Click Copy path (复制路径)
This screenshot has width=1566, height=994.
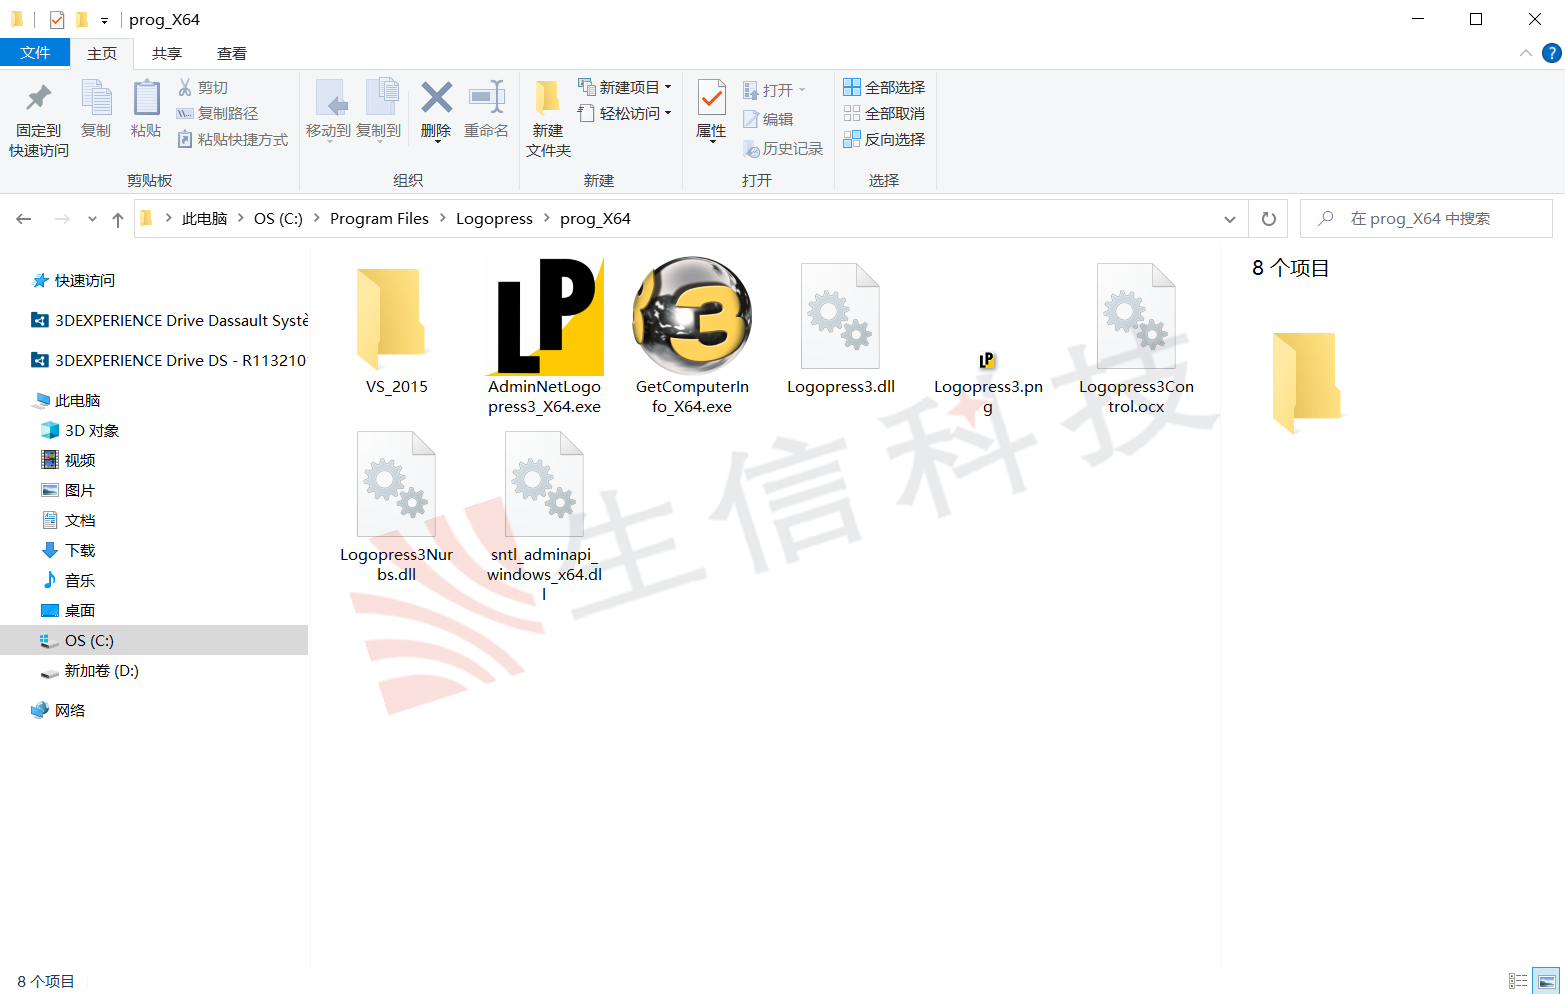pyautogui.click(x=217, y=114)
